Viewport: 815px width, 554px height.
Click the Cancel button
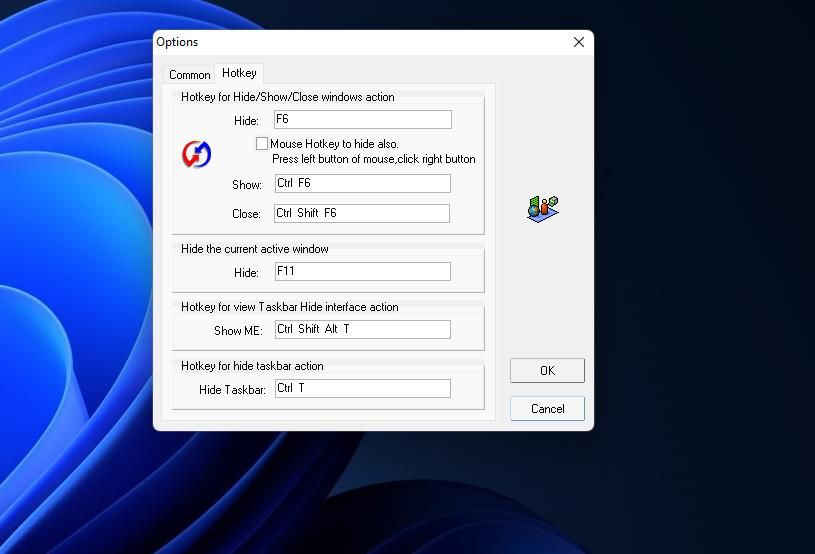coord(547,408)
